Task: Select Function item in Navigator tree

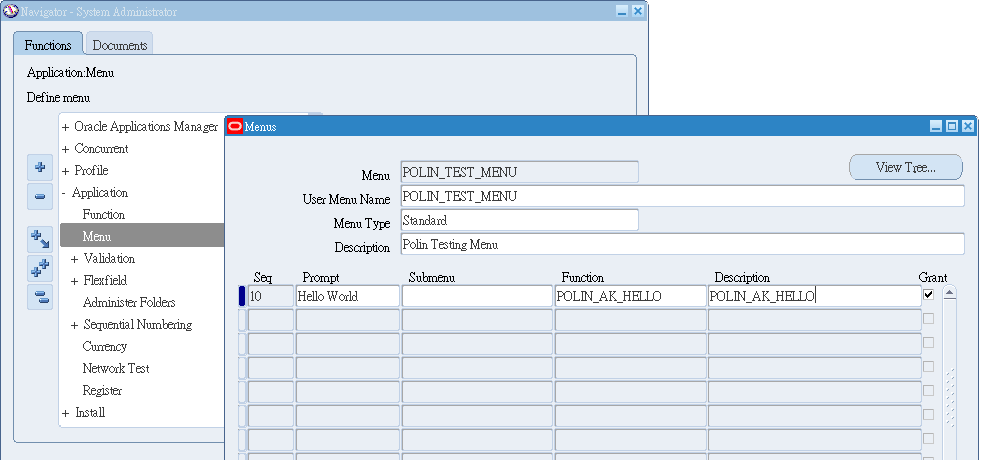Action: [x=104, y=215]
